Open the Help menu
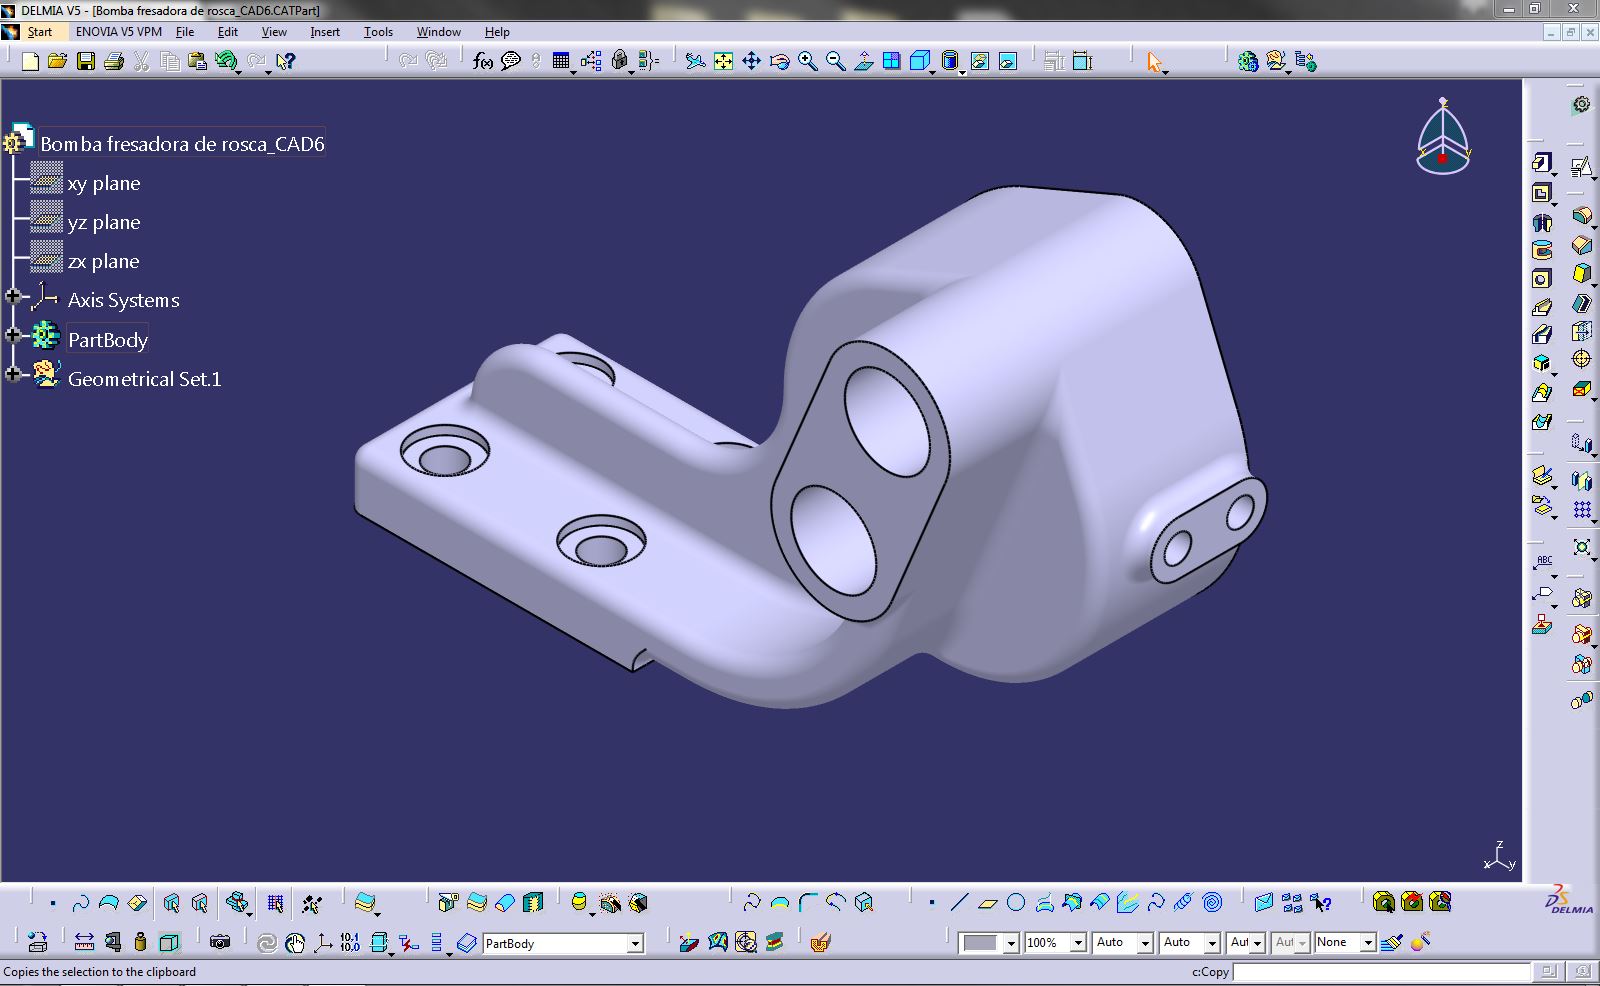The height and width of the screenshot is (986, 1600). click(x=497, y=32)
